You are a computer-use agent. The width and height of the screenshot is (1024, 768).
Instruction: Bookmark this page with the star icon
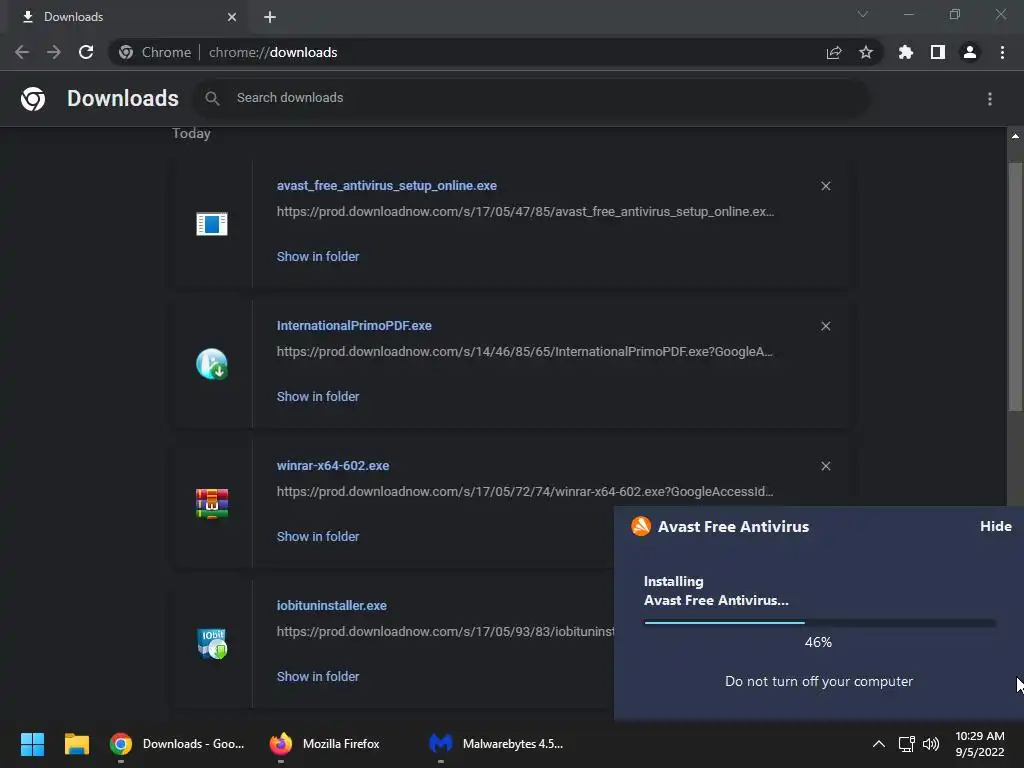866,52
